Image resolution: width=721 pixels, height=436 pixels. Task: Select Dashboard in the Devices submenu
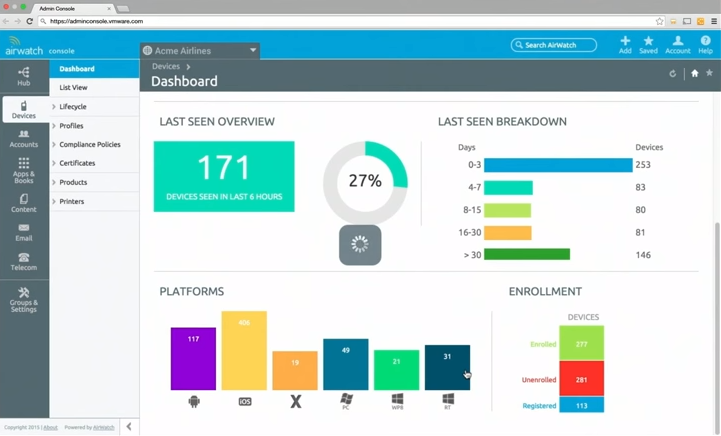[94, 69]
